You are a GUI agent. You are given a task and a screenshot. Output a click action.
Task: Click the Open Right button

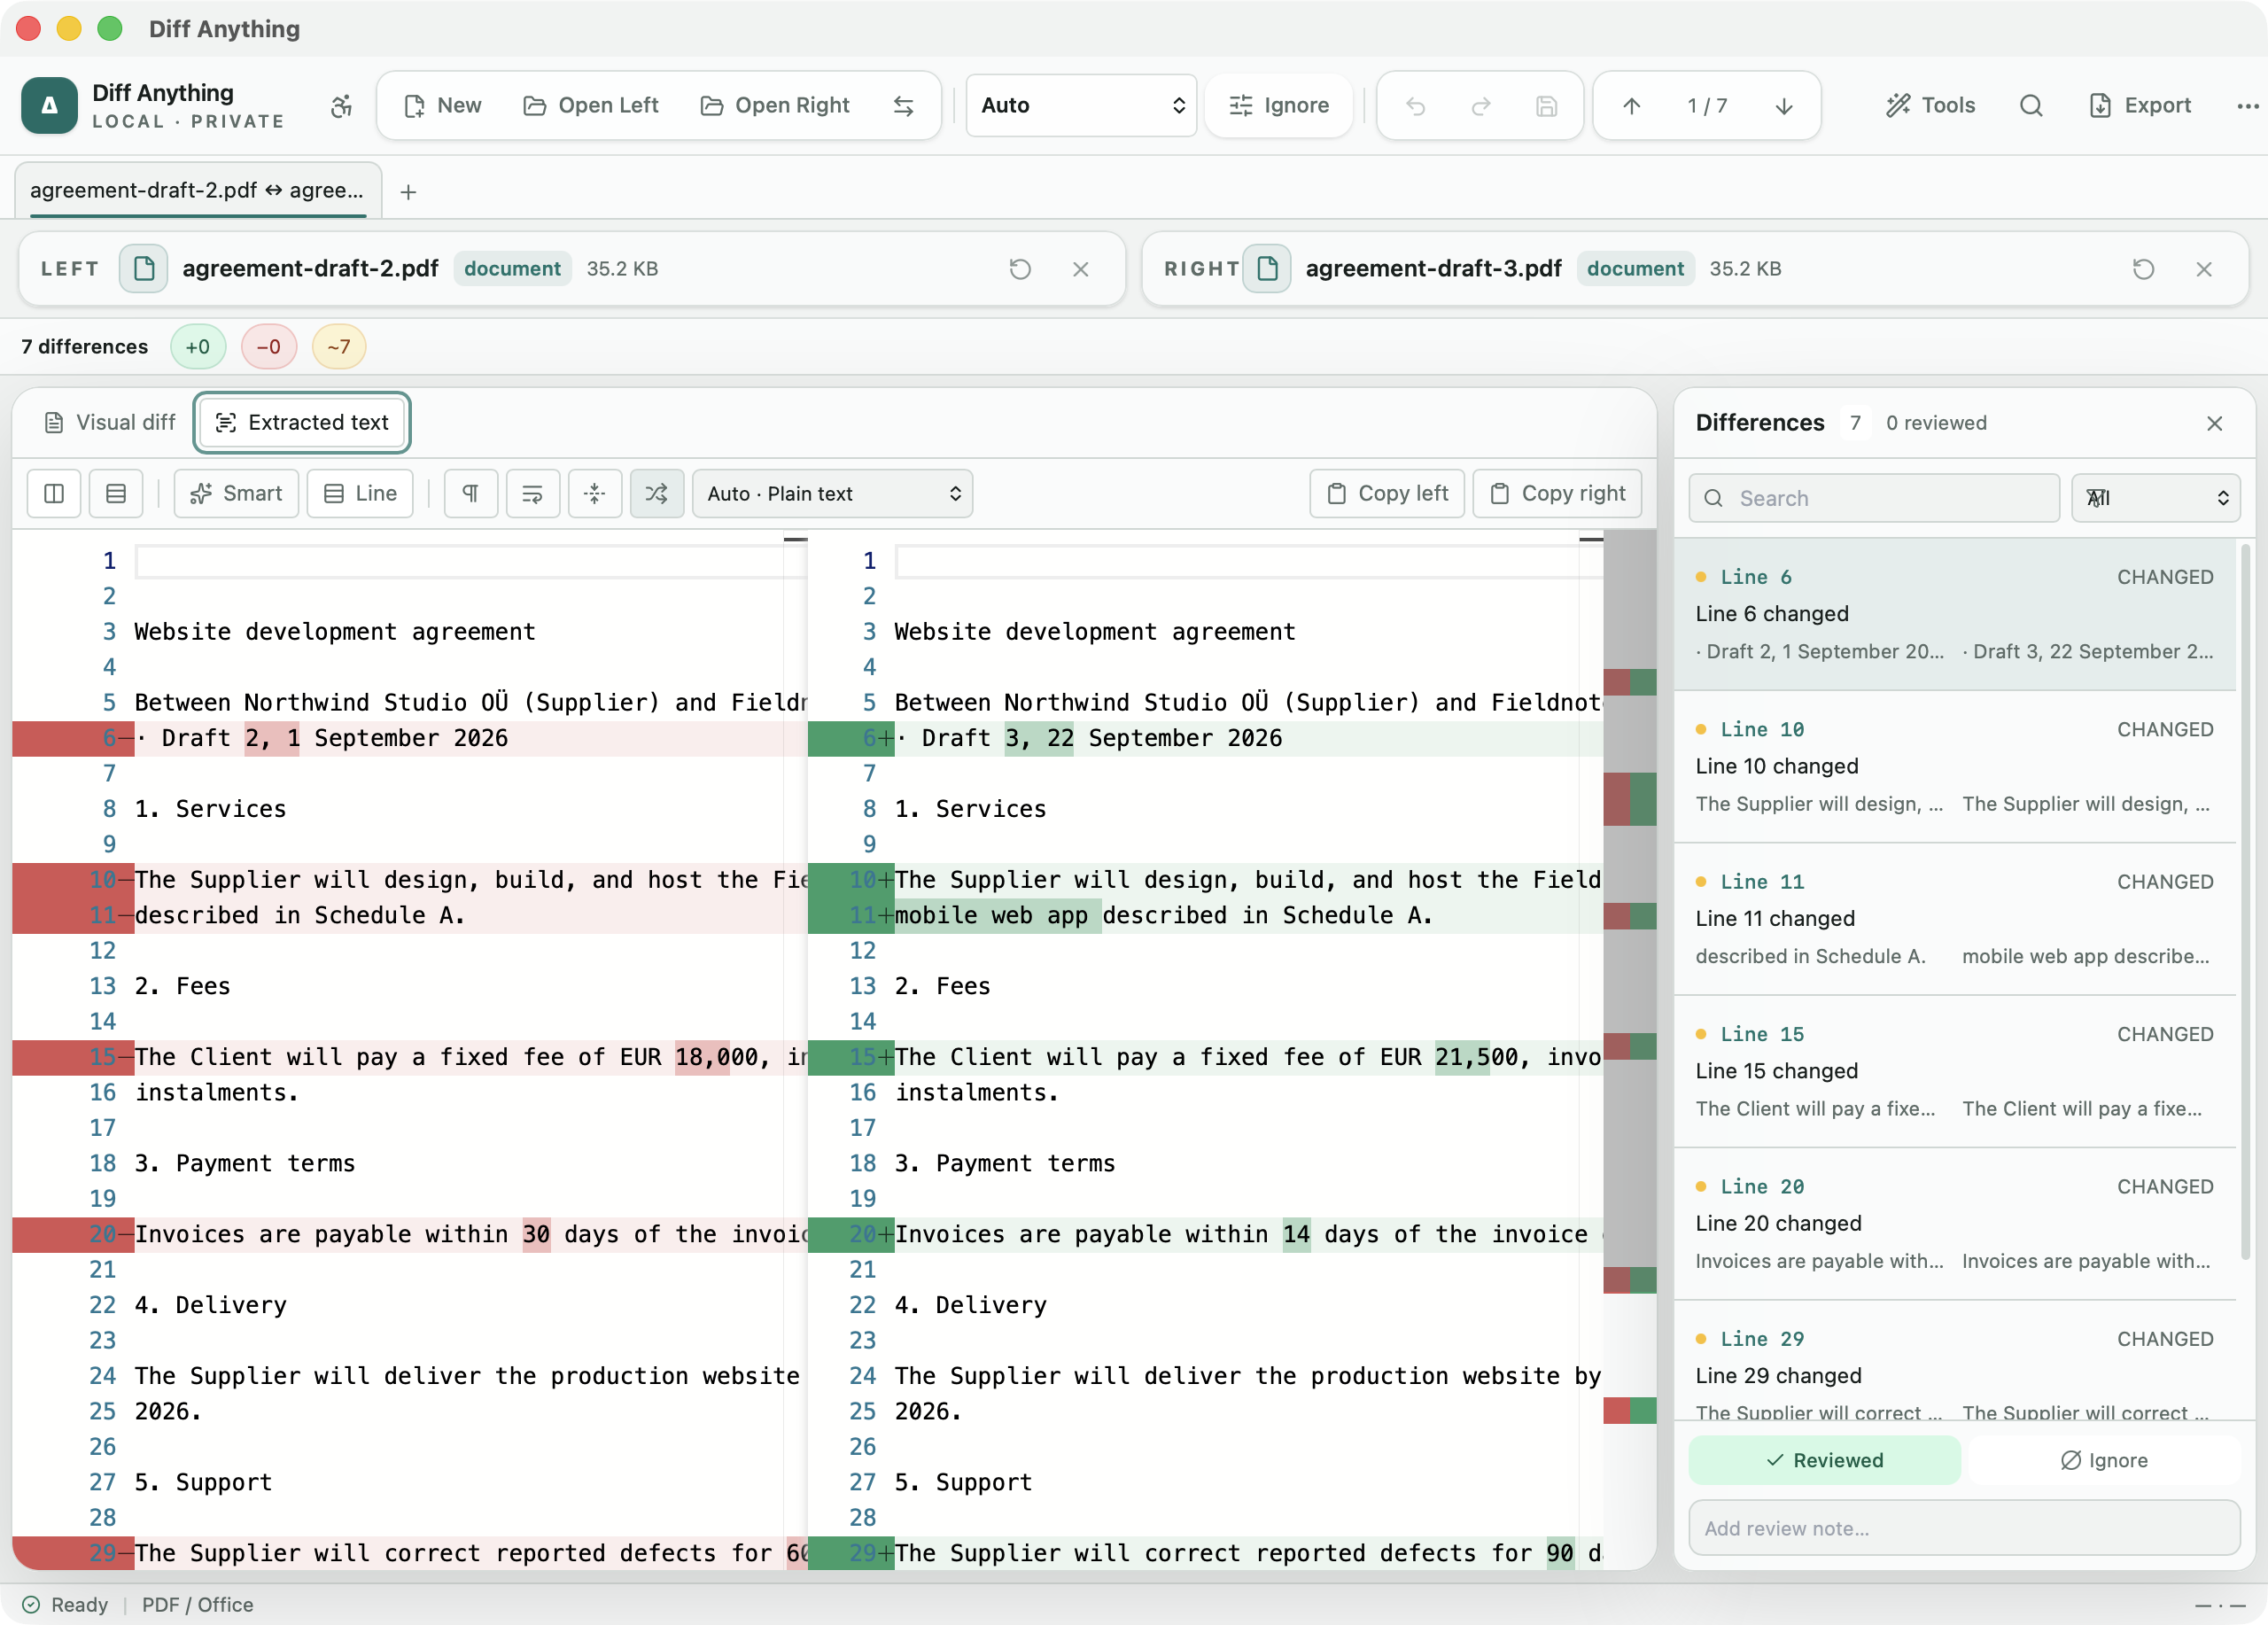[x=775, y=105]
